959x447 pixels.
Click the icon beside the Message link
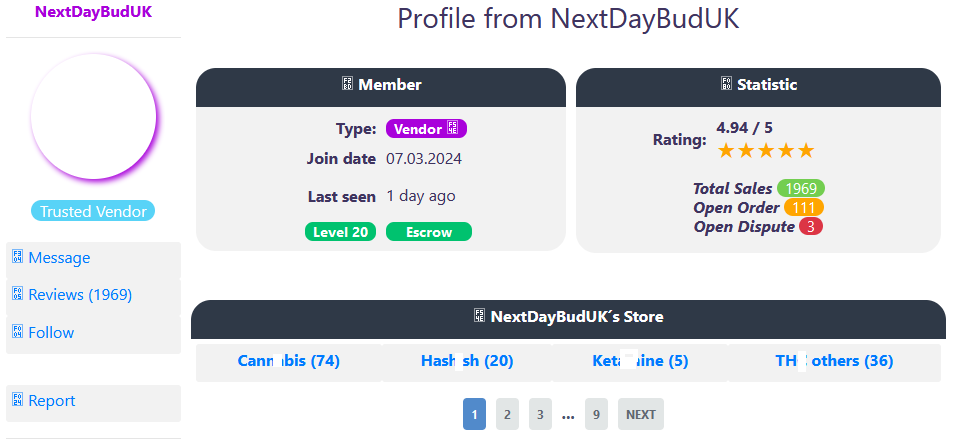17,258
